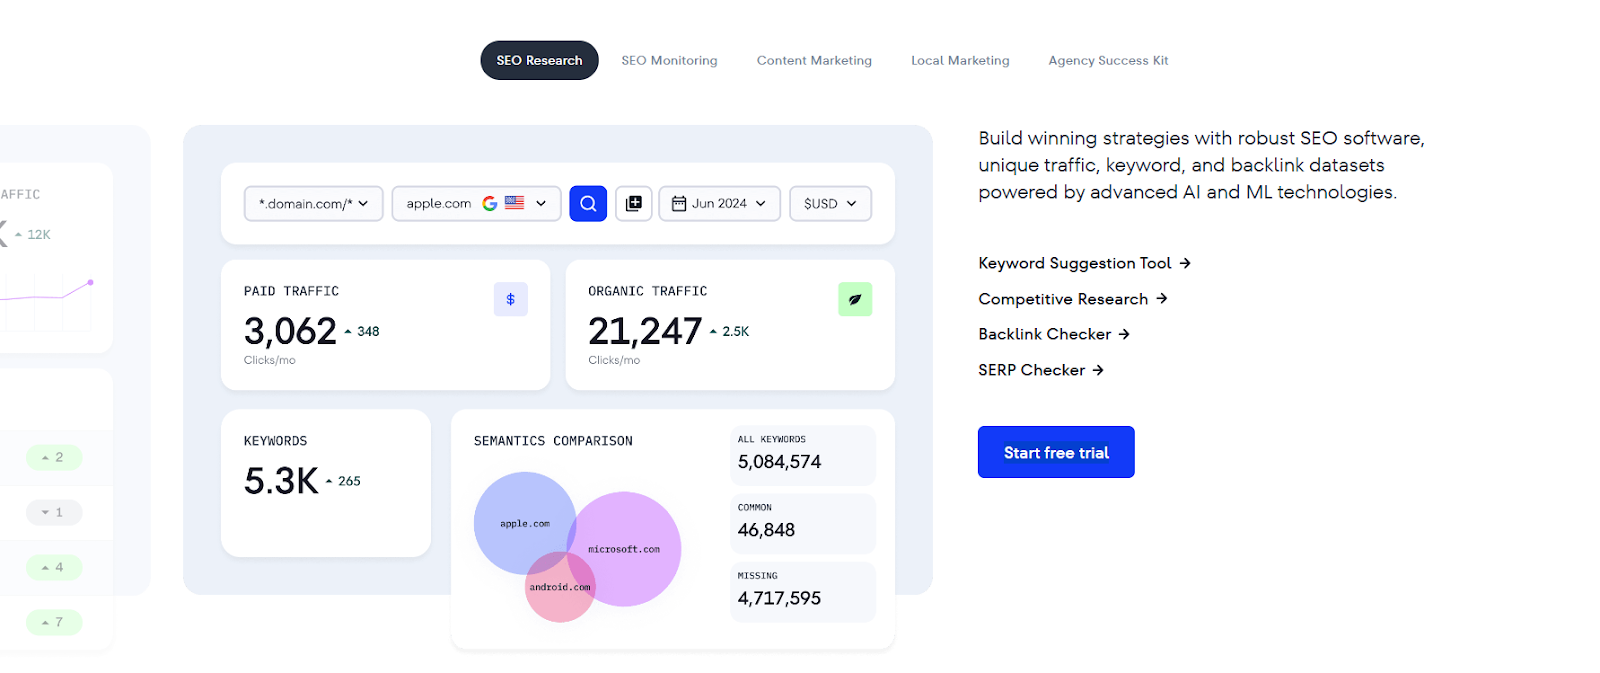Click the 12K traffic change value
The width and height of the screenshot is (1600, 673).
(x=38, y=234)
